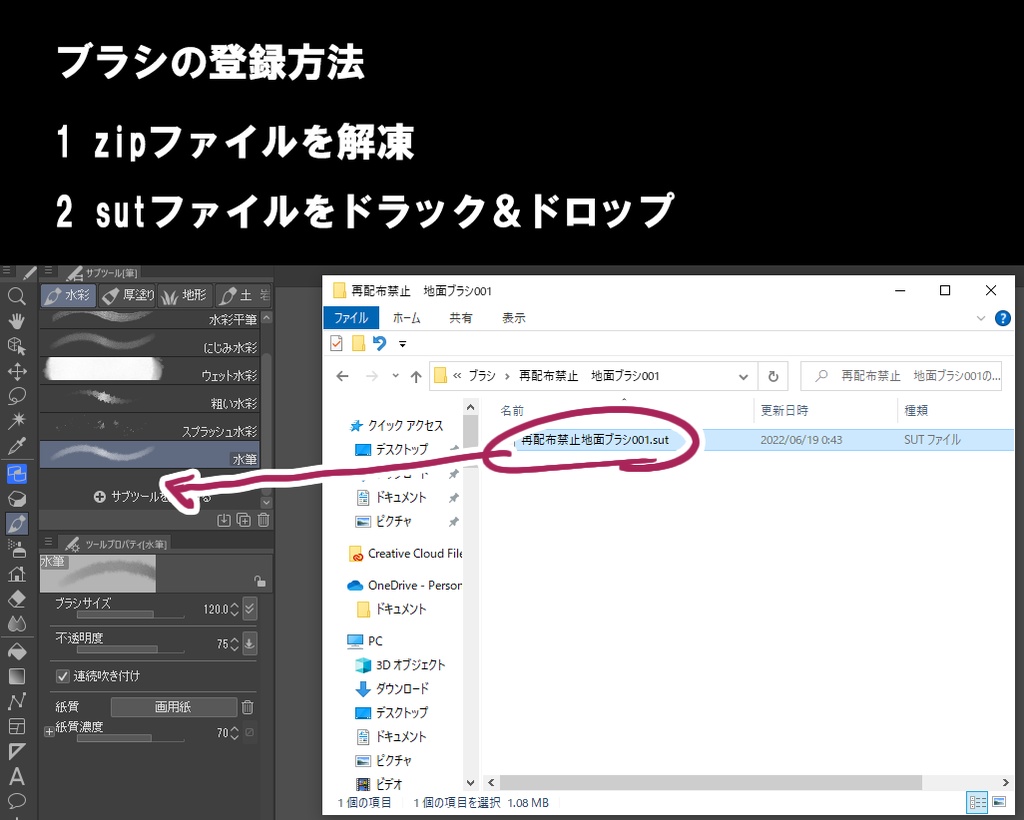Click the trash icon to delete the sub tool
1024x820 pixels.
click(263, 520)
